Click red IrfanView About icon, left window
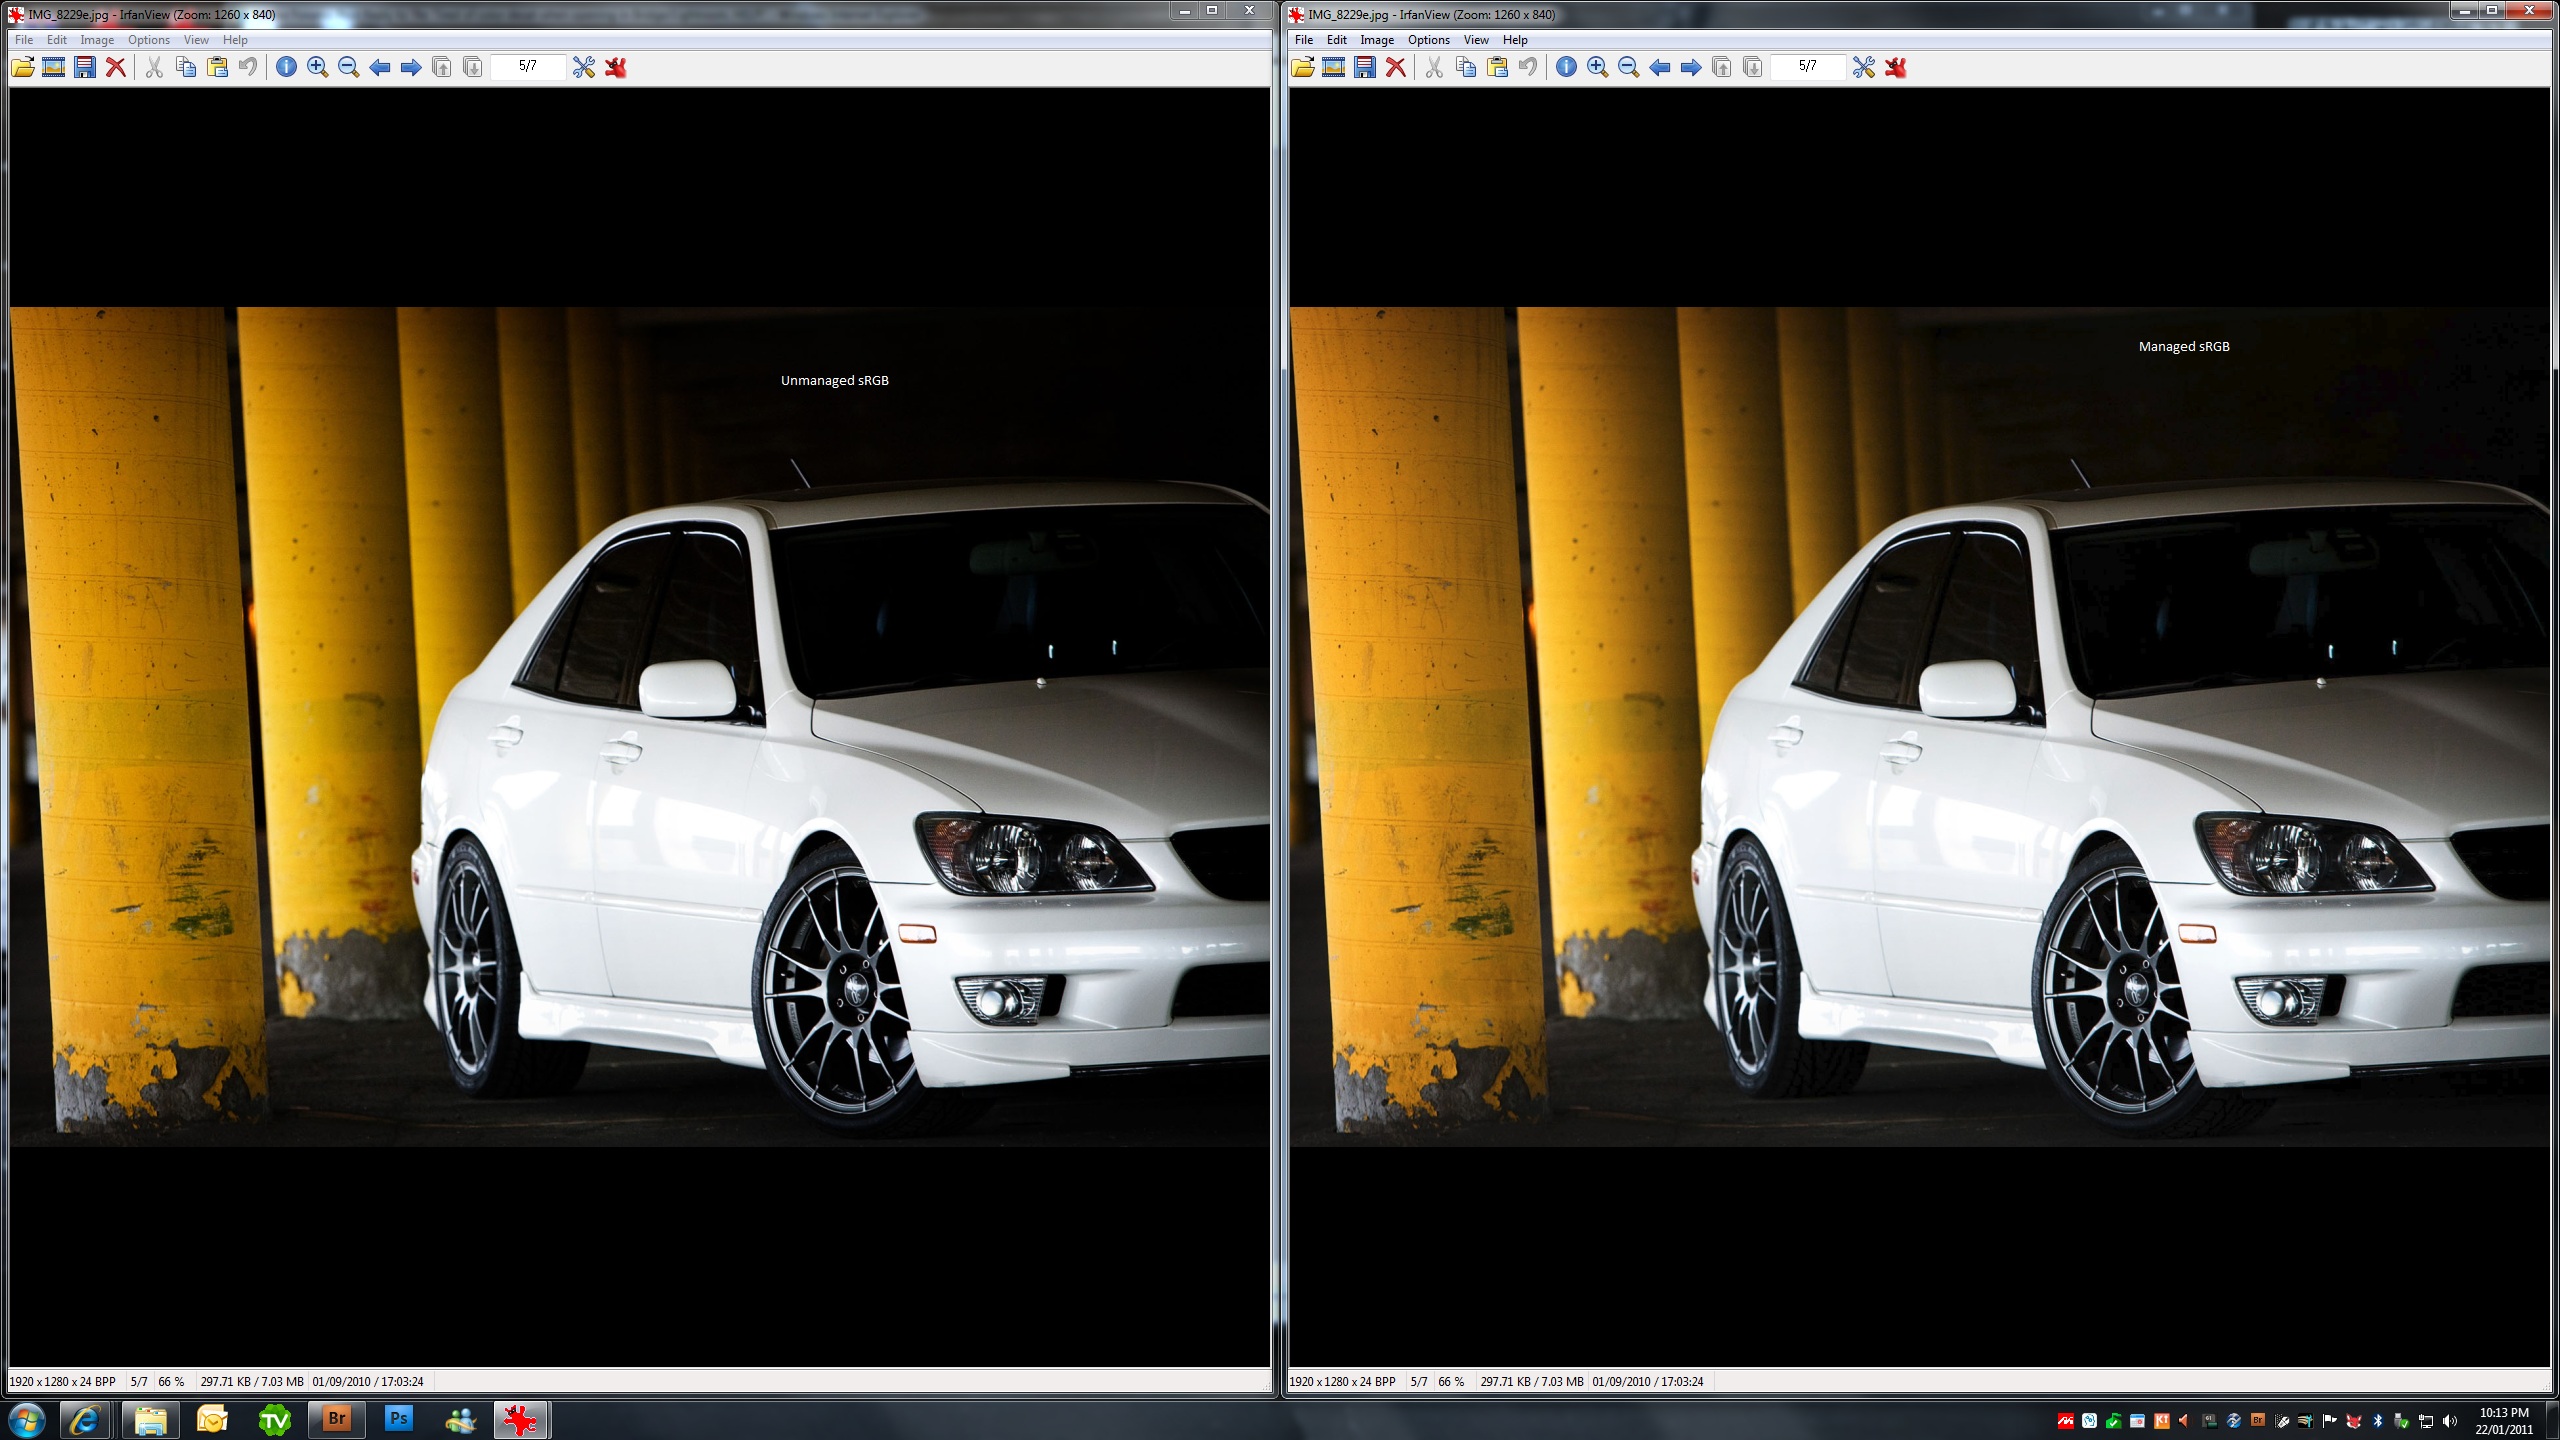Viewport: 2560px width, 1440px height. pyautogui.click(x=615, y=67)
